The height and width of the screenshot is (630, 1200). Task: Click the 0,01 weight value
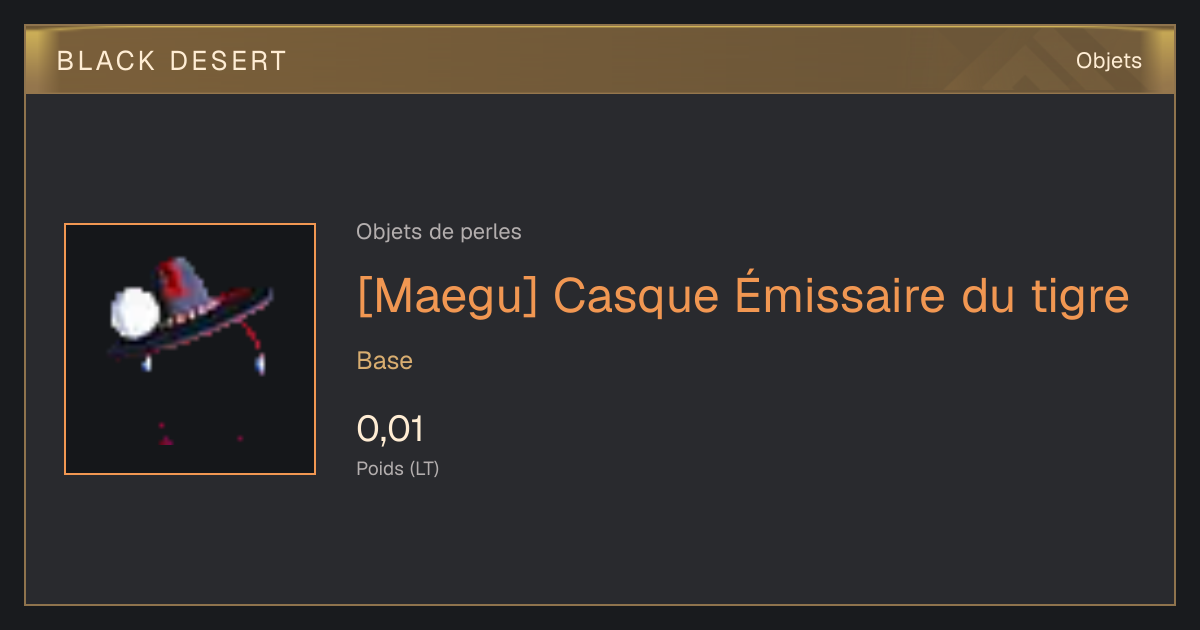[x=390, y=429]
